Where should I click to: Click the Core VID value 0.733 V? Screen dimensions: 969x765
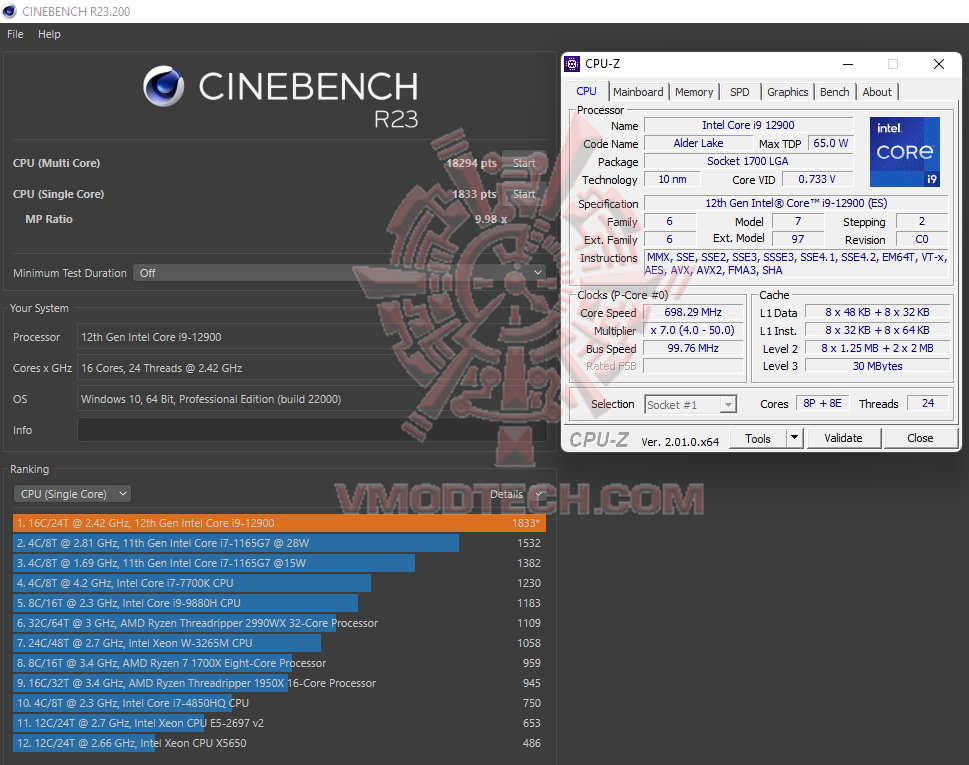point(817,179)
